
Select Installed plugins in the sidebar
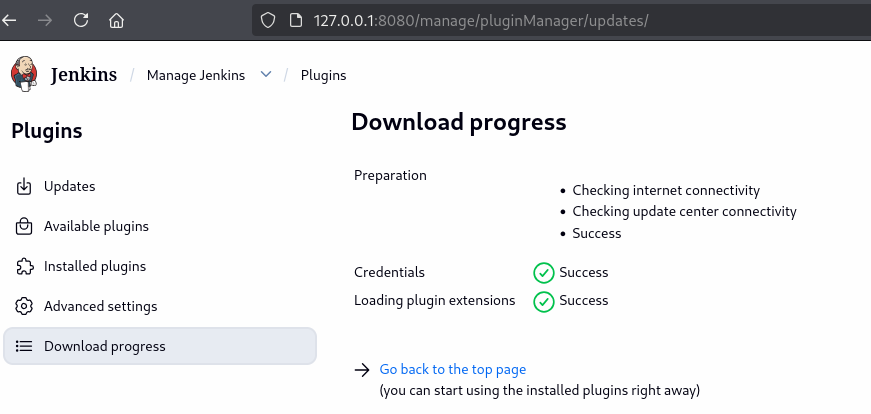point(95,267)
